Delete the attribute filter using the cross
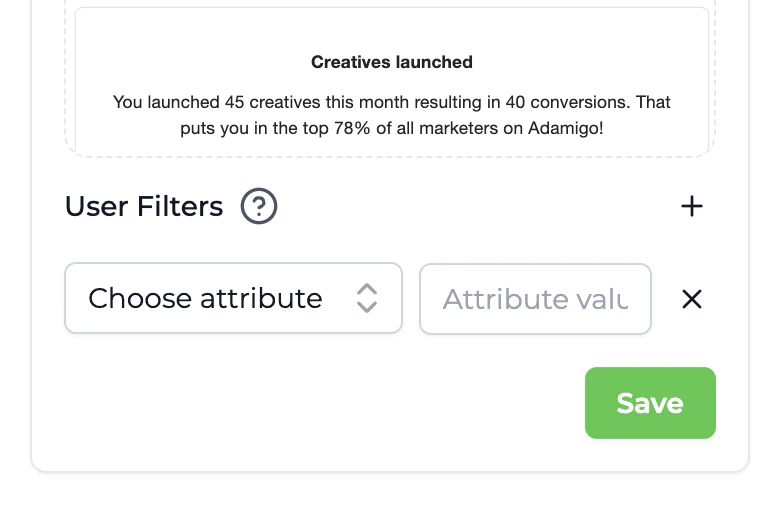Viewport: 772px width, 512px height. [x=692, y=299]
